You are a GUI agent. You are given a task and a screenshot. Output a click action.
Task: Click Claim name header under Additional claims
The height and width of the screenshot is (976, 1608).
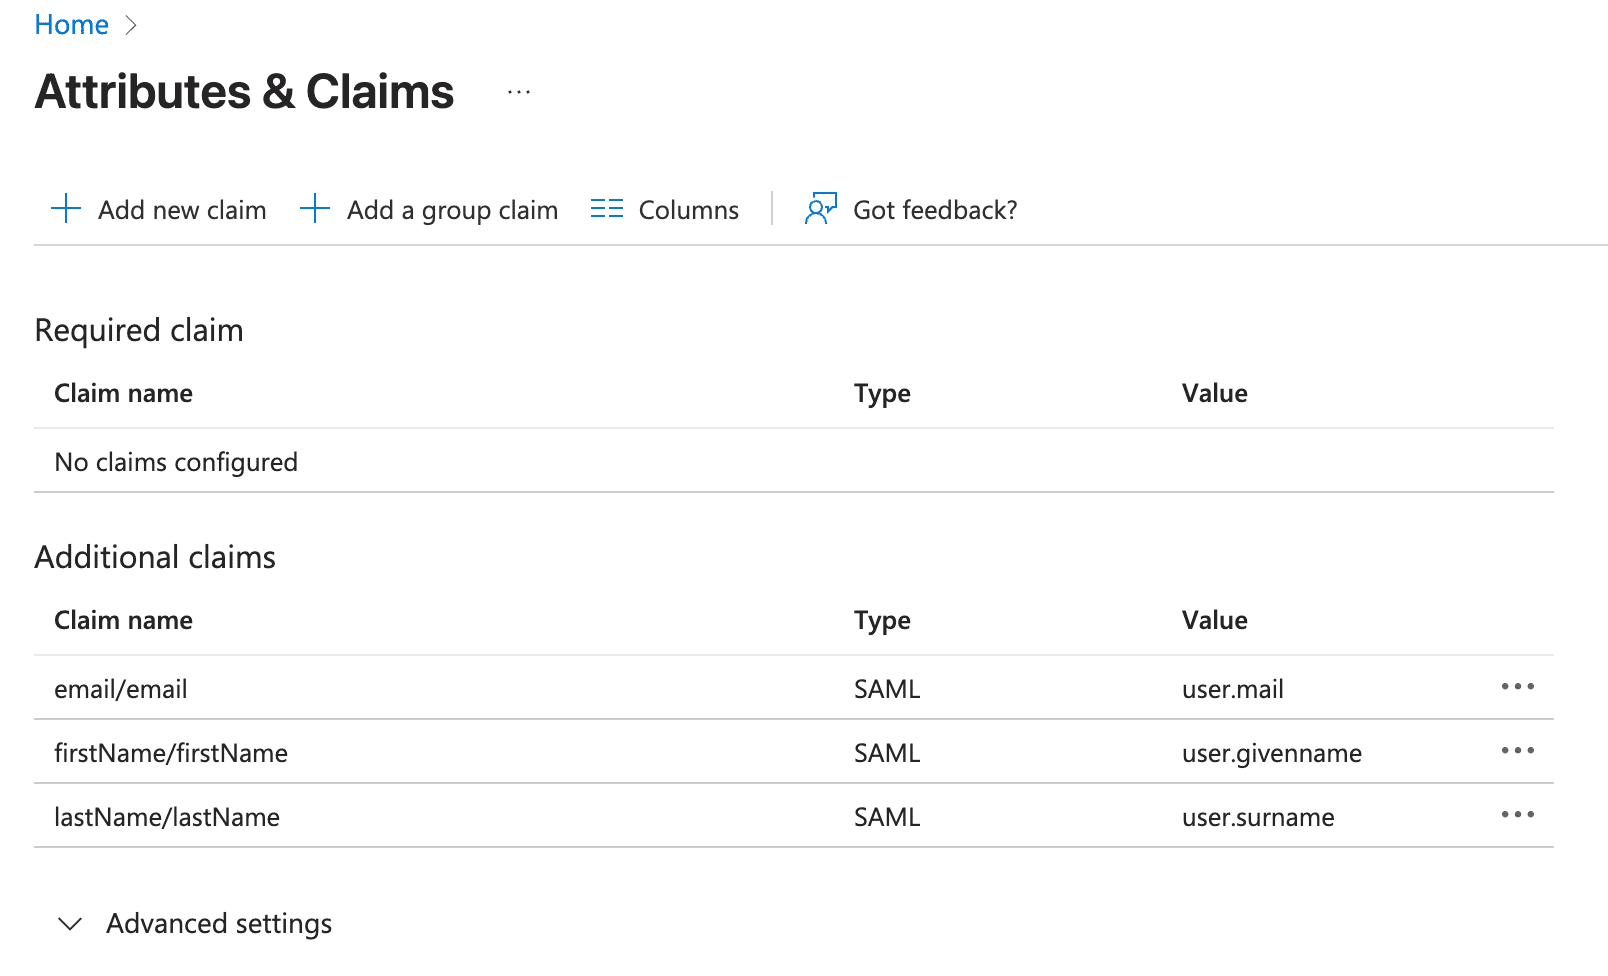point(123,620)
